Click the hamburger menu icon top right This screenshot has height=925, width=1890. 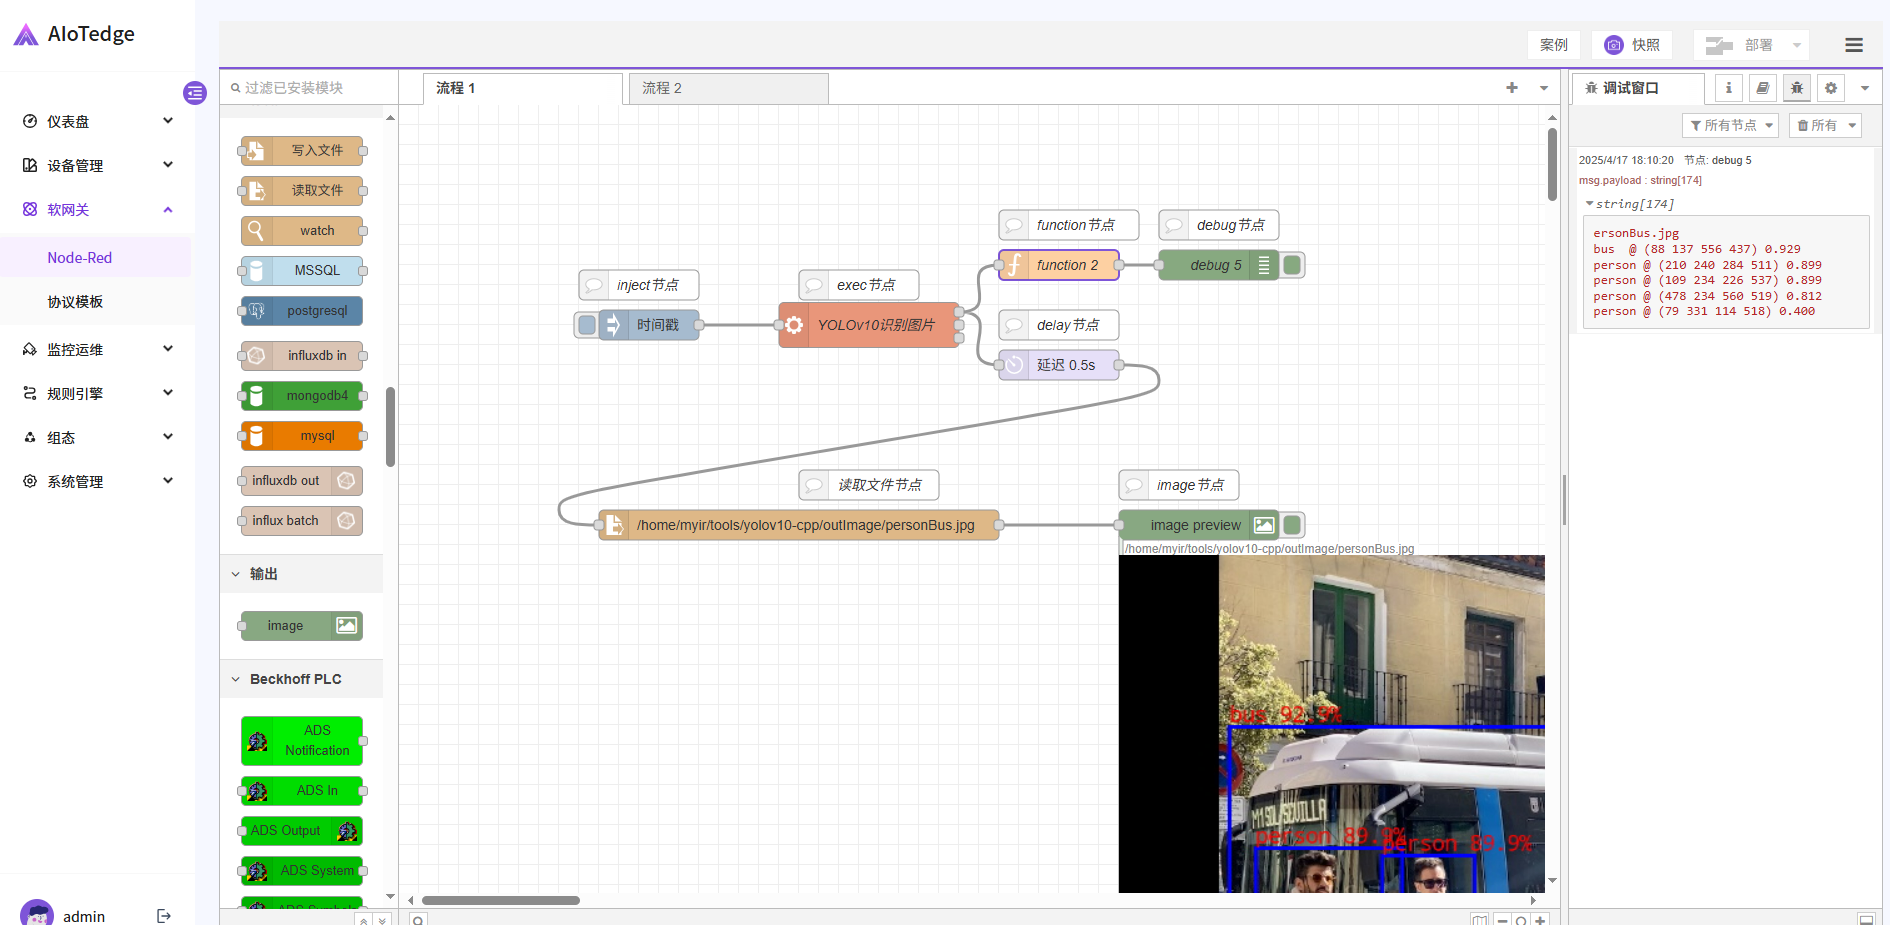click(x=1853, y=45)
